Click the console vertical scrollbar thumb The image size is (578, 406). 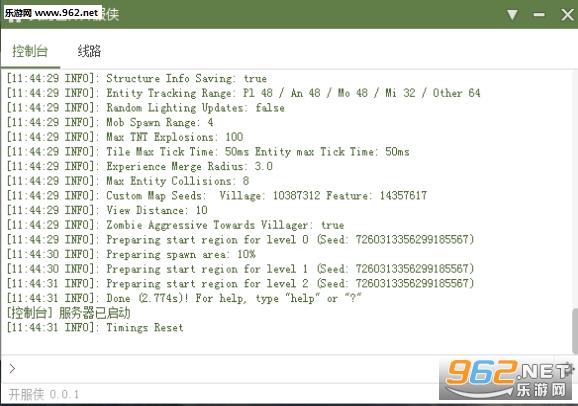click(575, 331)
